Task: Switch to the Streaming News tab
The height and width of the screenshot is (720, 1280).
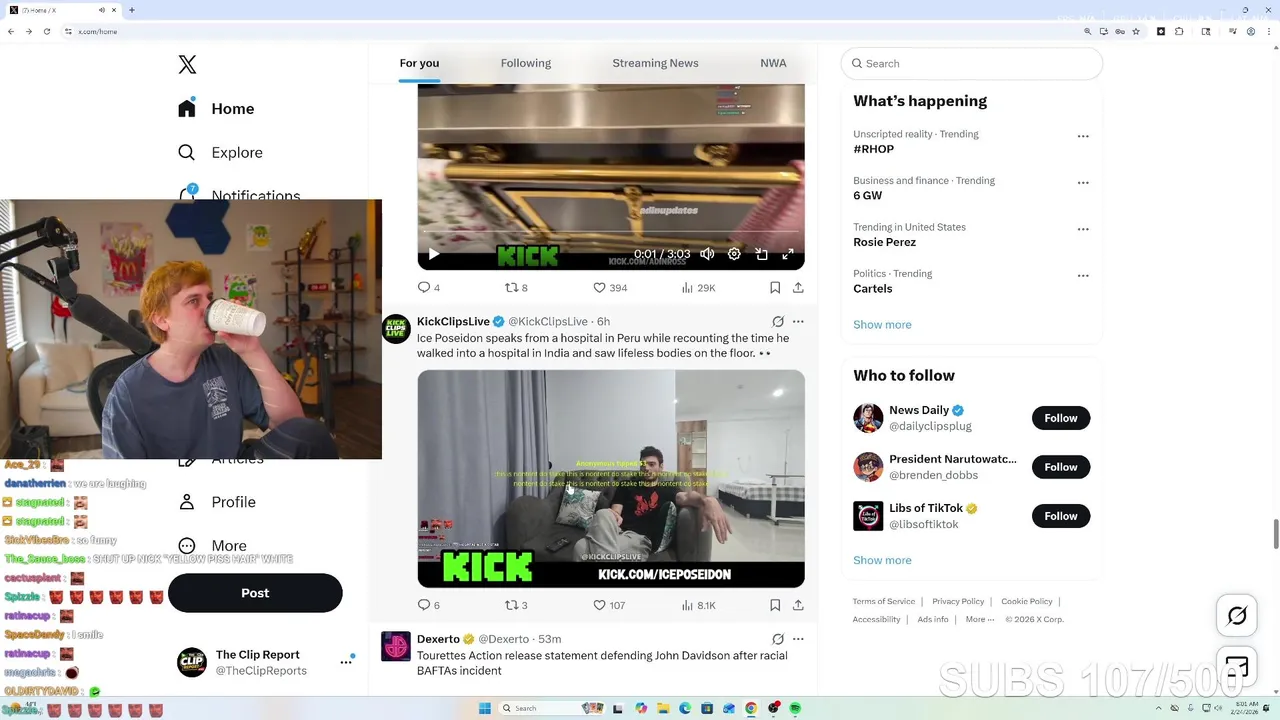Action: pos(655,63)
